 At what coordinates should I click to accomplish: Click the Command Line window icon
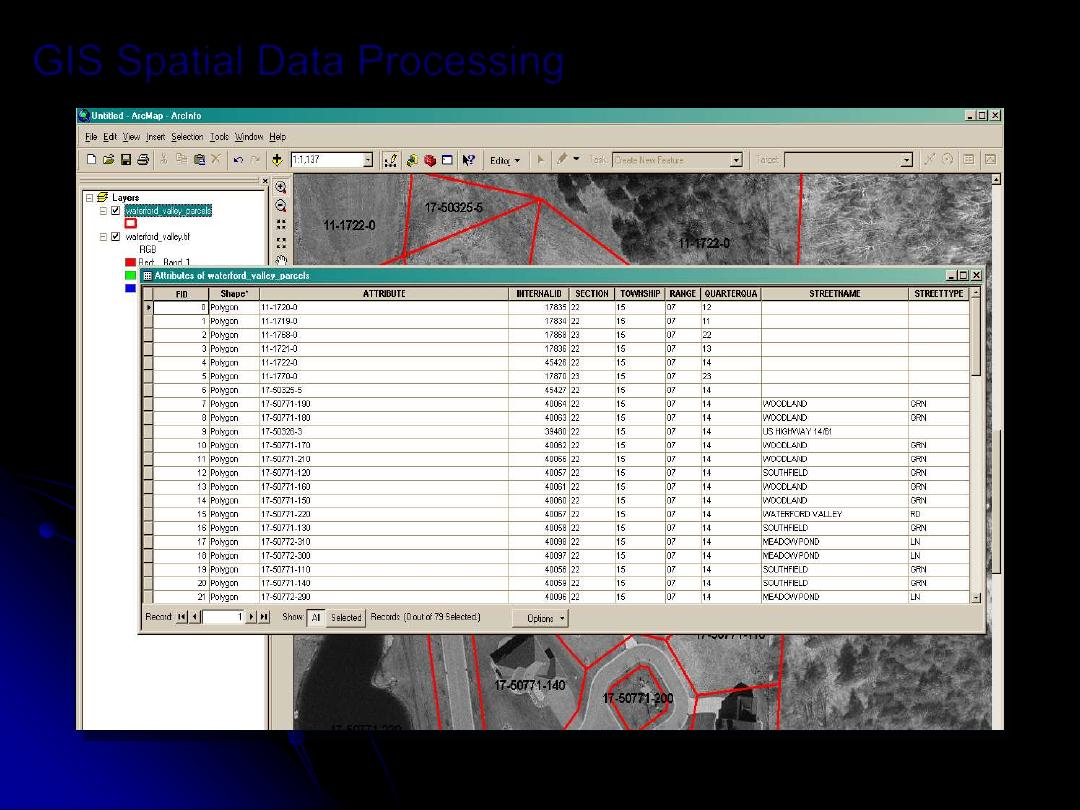coord(447,160)
